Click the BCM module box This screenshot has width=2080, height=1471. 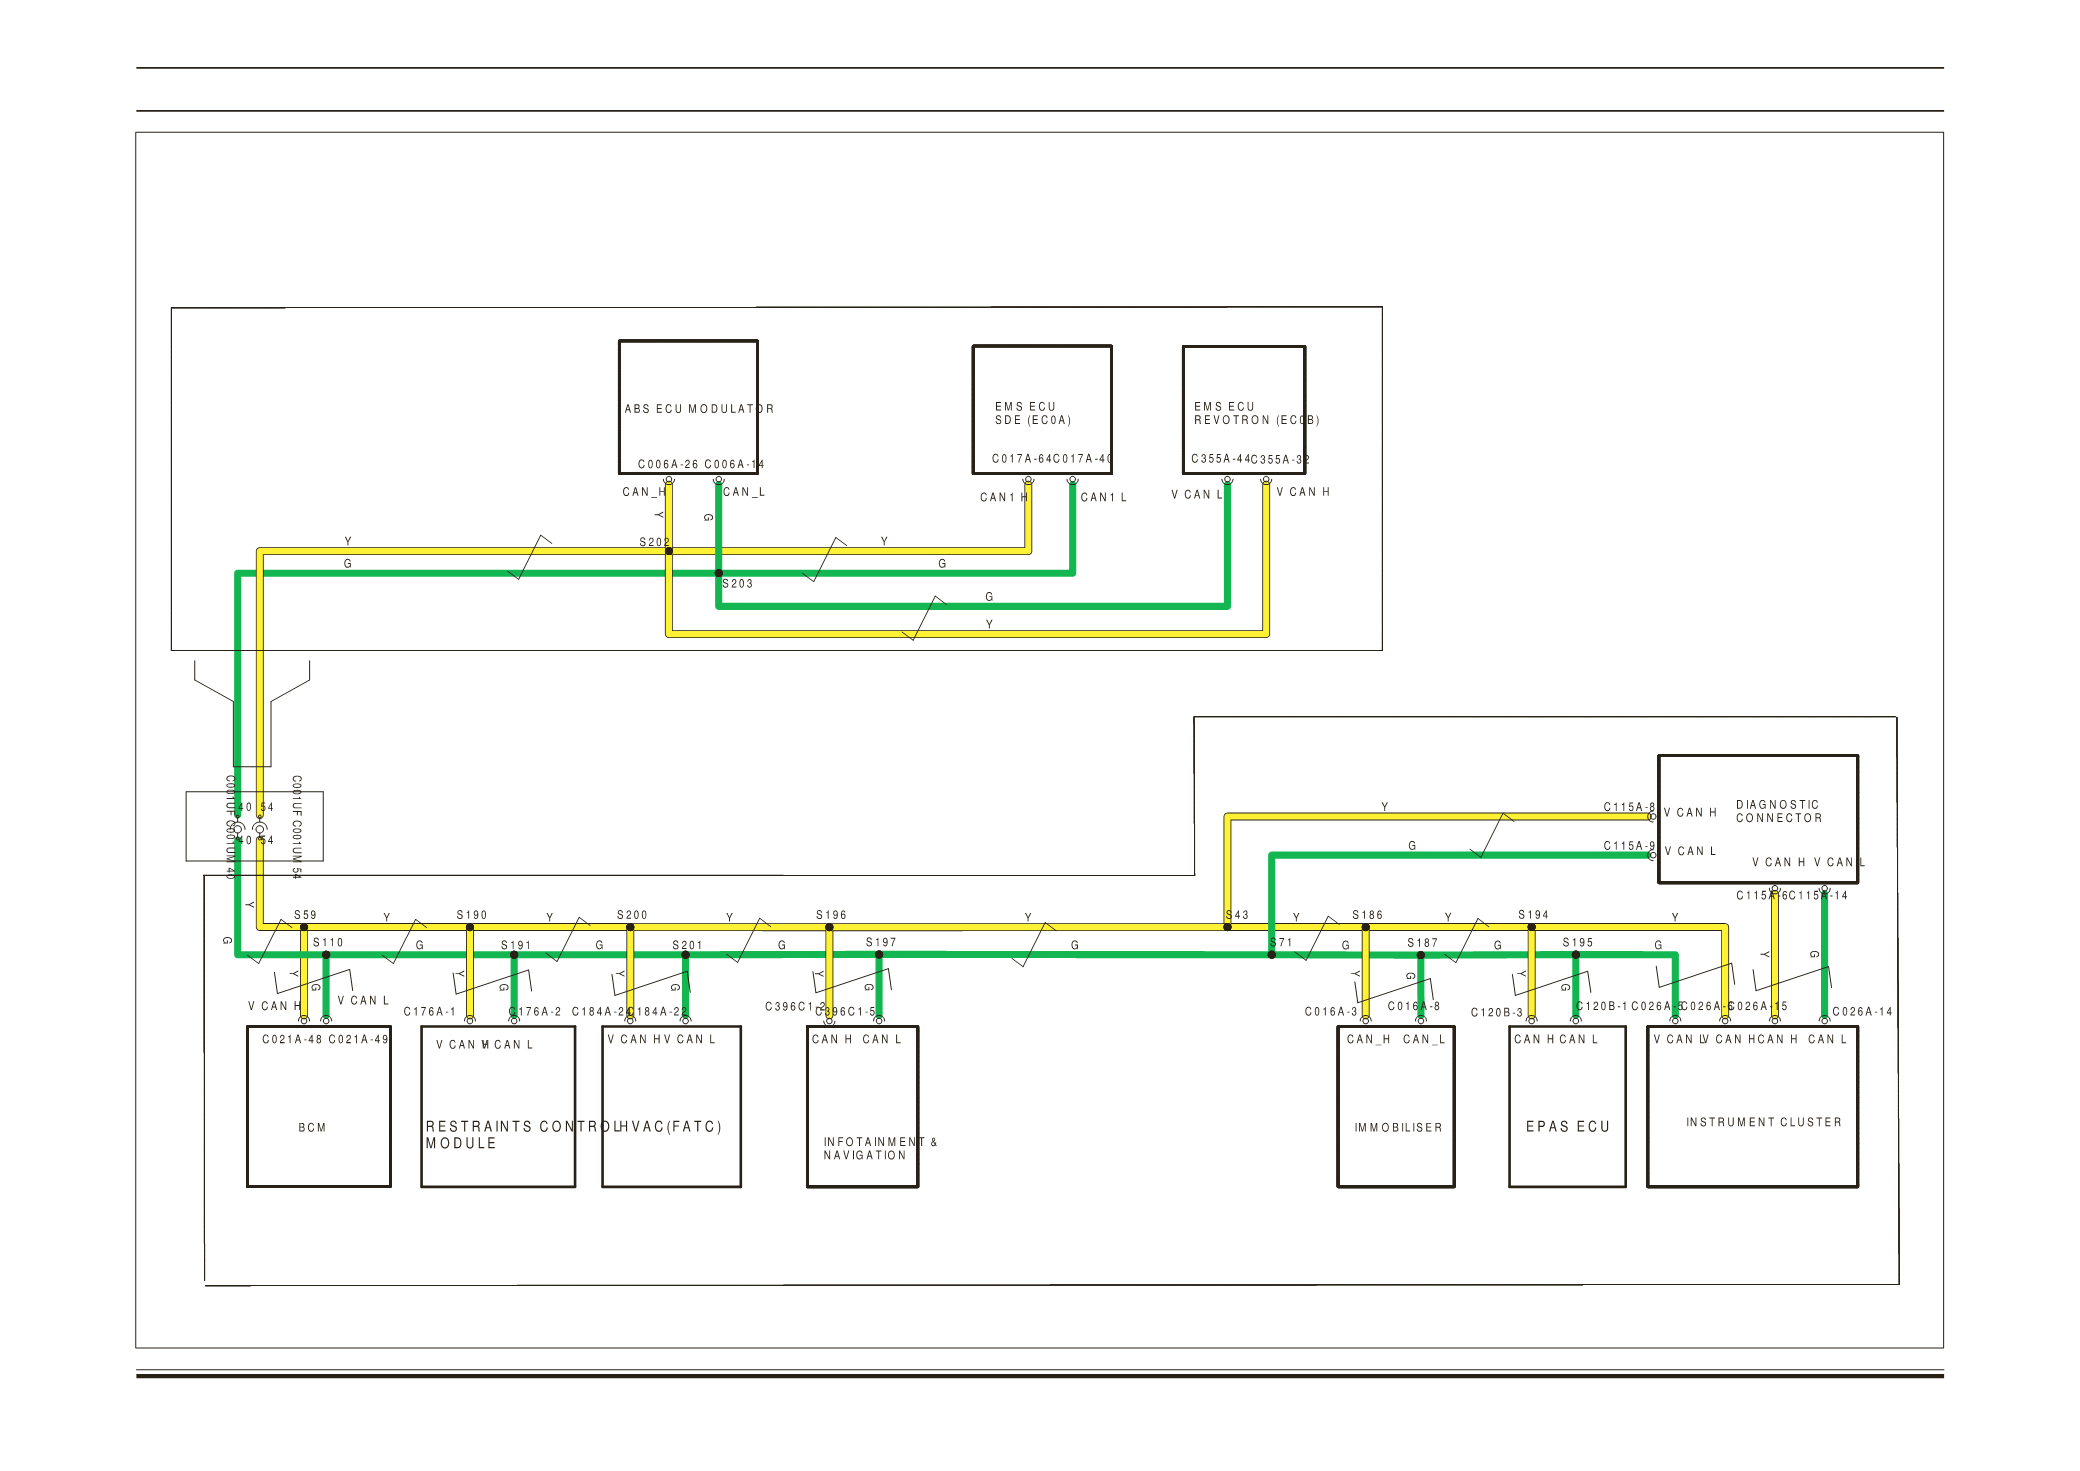318,1106
